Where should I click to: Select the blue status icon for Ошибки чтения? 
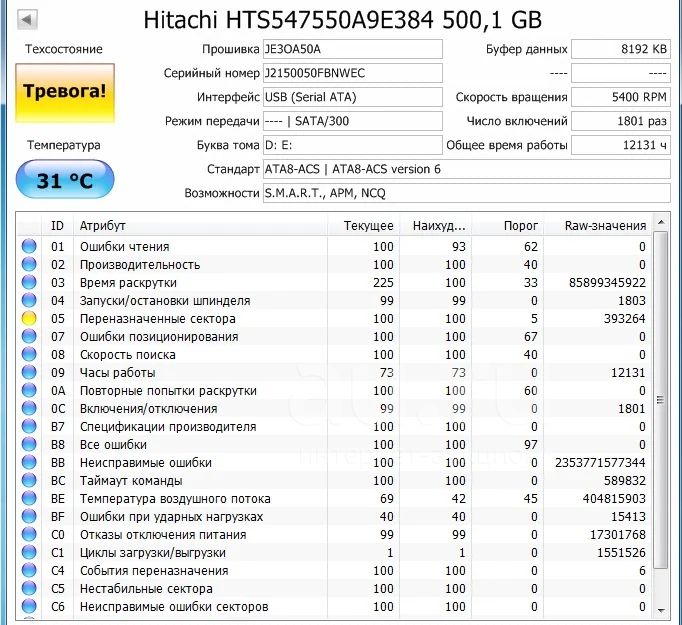click(x=29, y=246)
